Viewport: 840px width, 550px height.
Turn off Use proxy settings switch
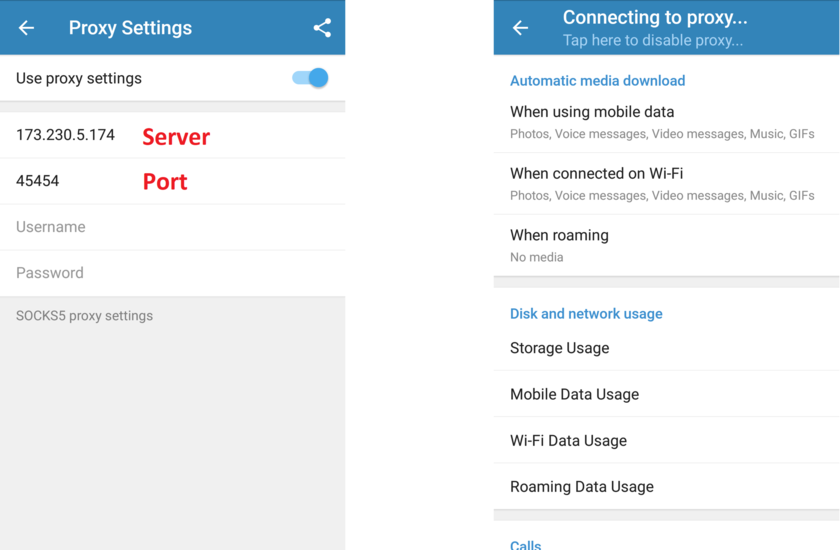point(310,78)
